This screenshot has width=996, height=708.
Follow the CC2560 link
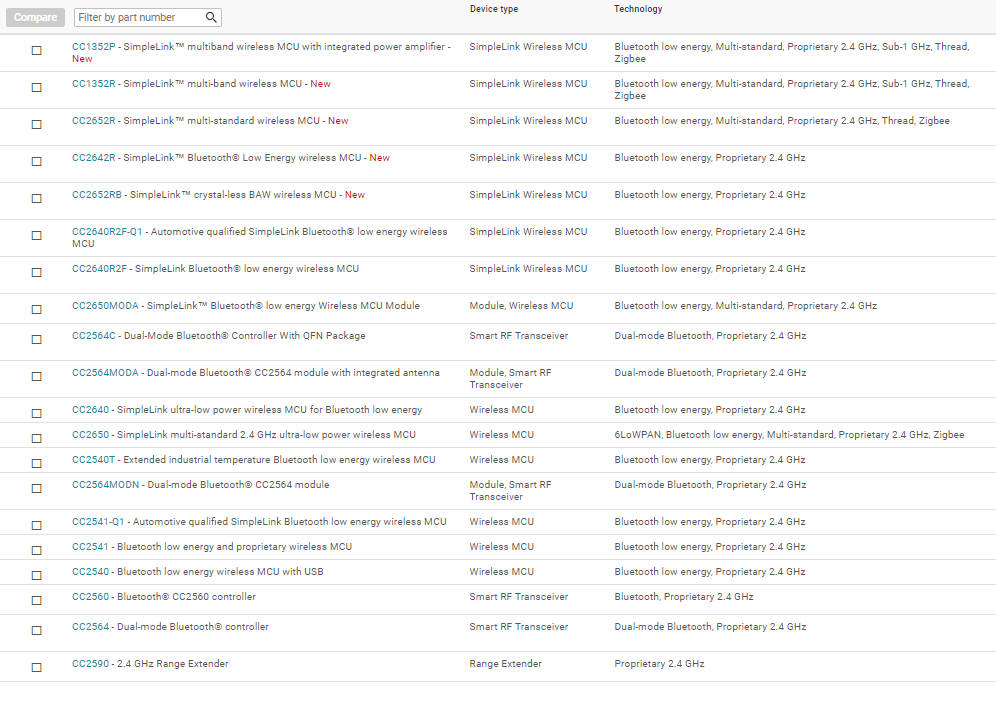coord(90,596)
